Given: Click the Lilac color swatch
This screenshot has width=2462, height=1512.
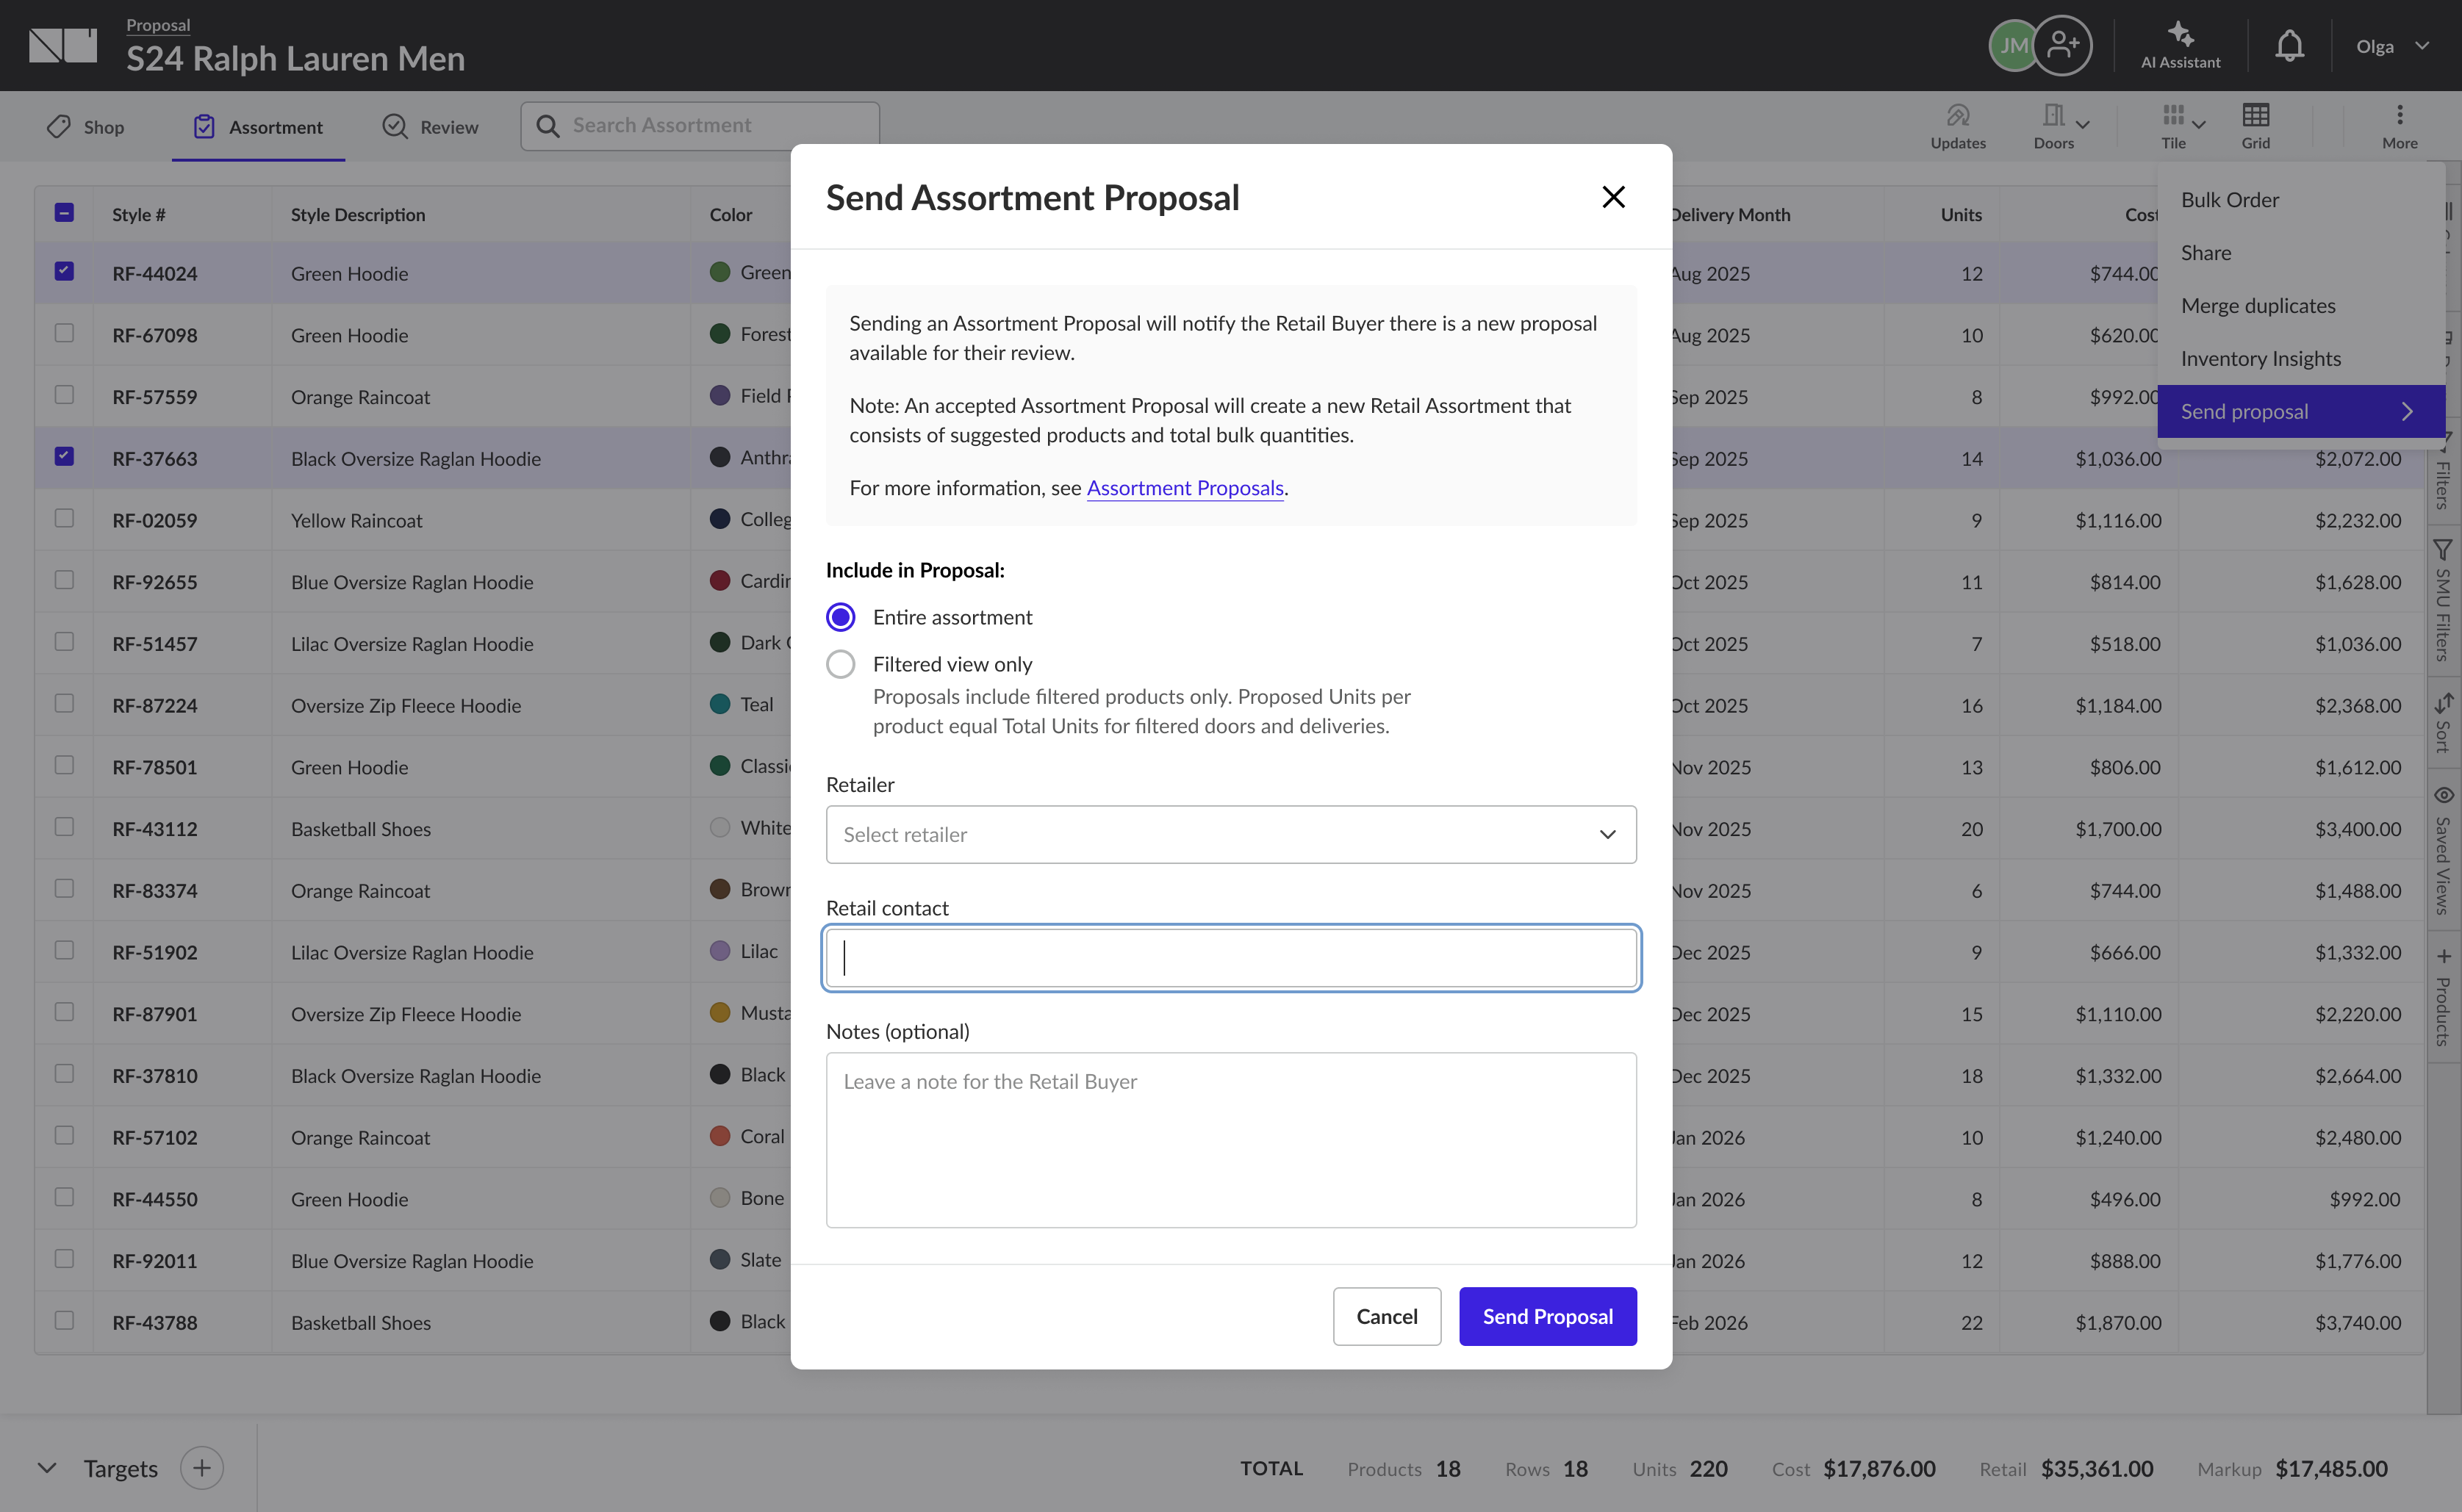Looking at the screenshot, I should [719, 951].
